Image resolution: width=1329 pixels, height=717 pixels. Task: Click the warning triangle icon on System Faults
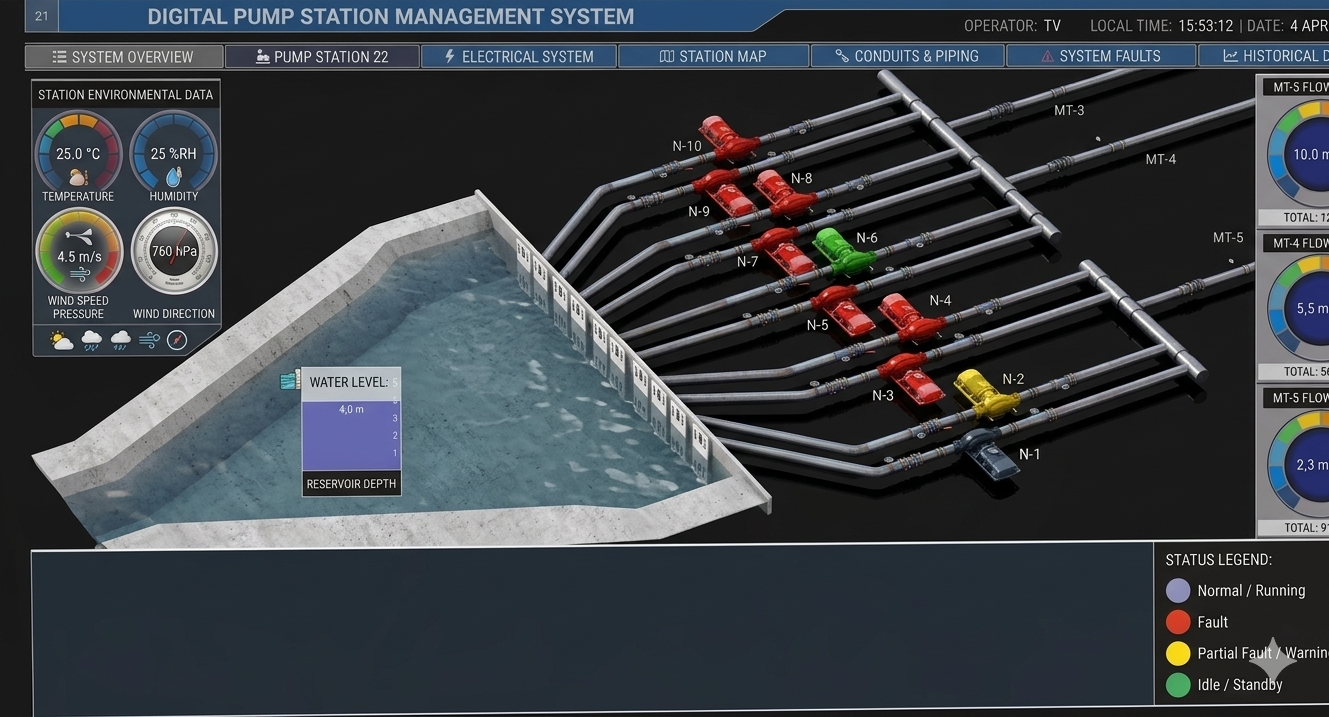pyautogui.click(x=1047, y=56)
